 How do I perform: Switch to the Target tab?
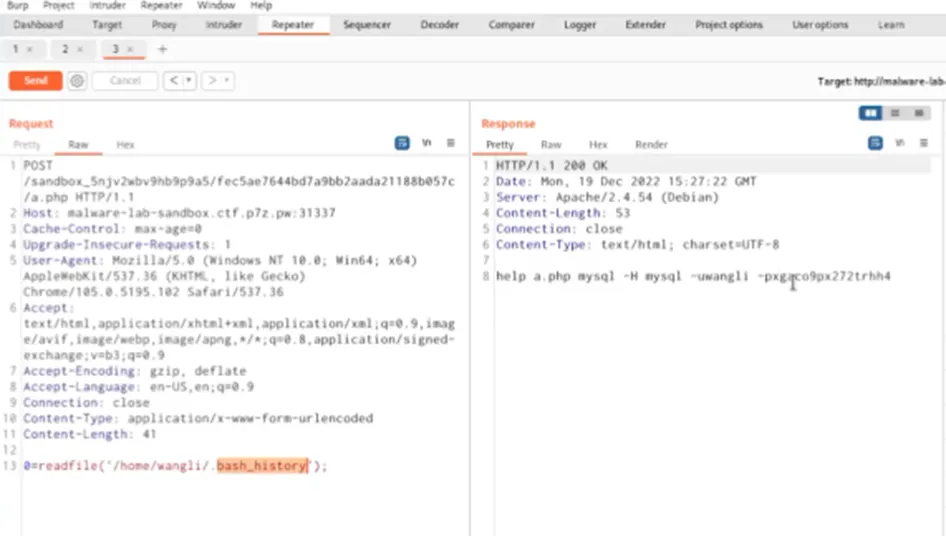(x=107, y=25)
